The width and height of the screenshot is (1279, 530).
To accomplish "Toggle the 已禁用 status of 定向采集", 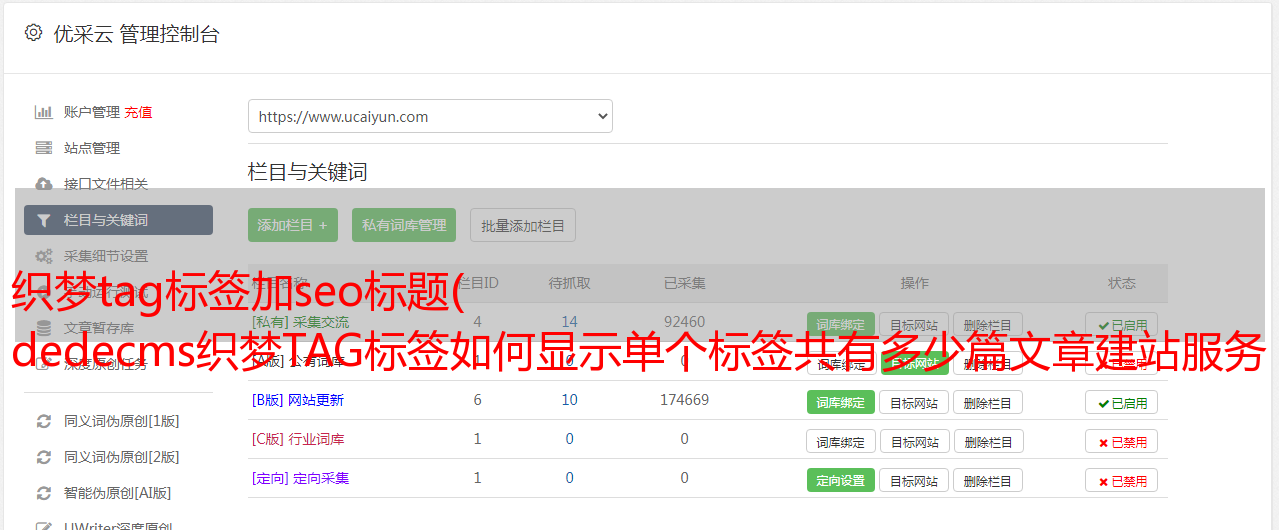I will pos(1122,480).
